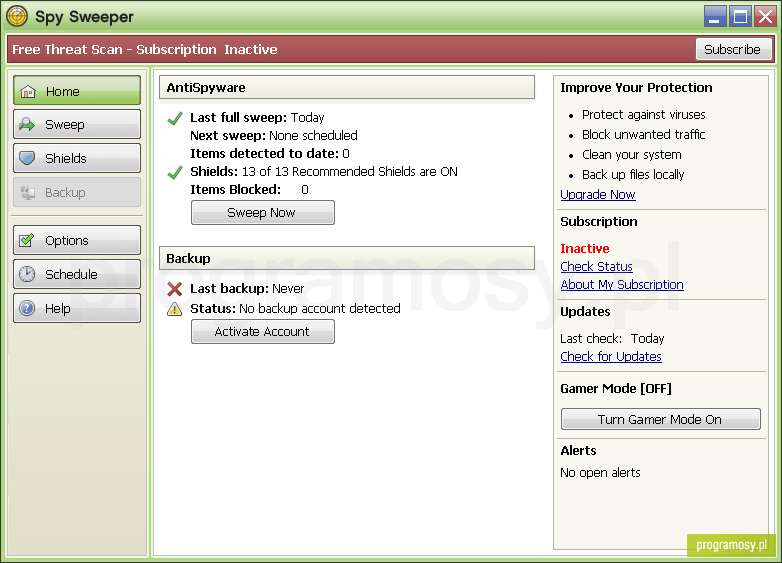The image size is (782, 563).
Task: Click 'No backup account detected' status text
Action: tap(320, 309)
